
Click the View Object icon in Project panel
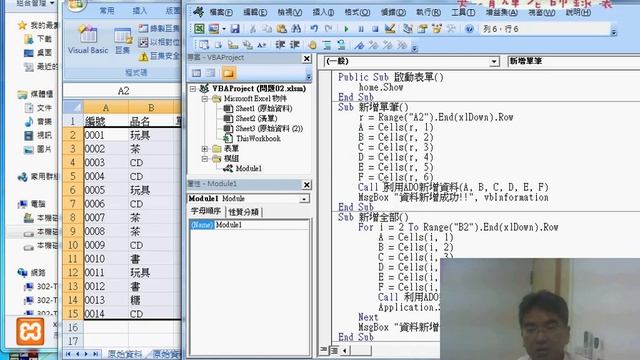click(x=211, y=73)
